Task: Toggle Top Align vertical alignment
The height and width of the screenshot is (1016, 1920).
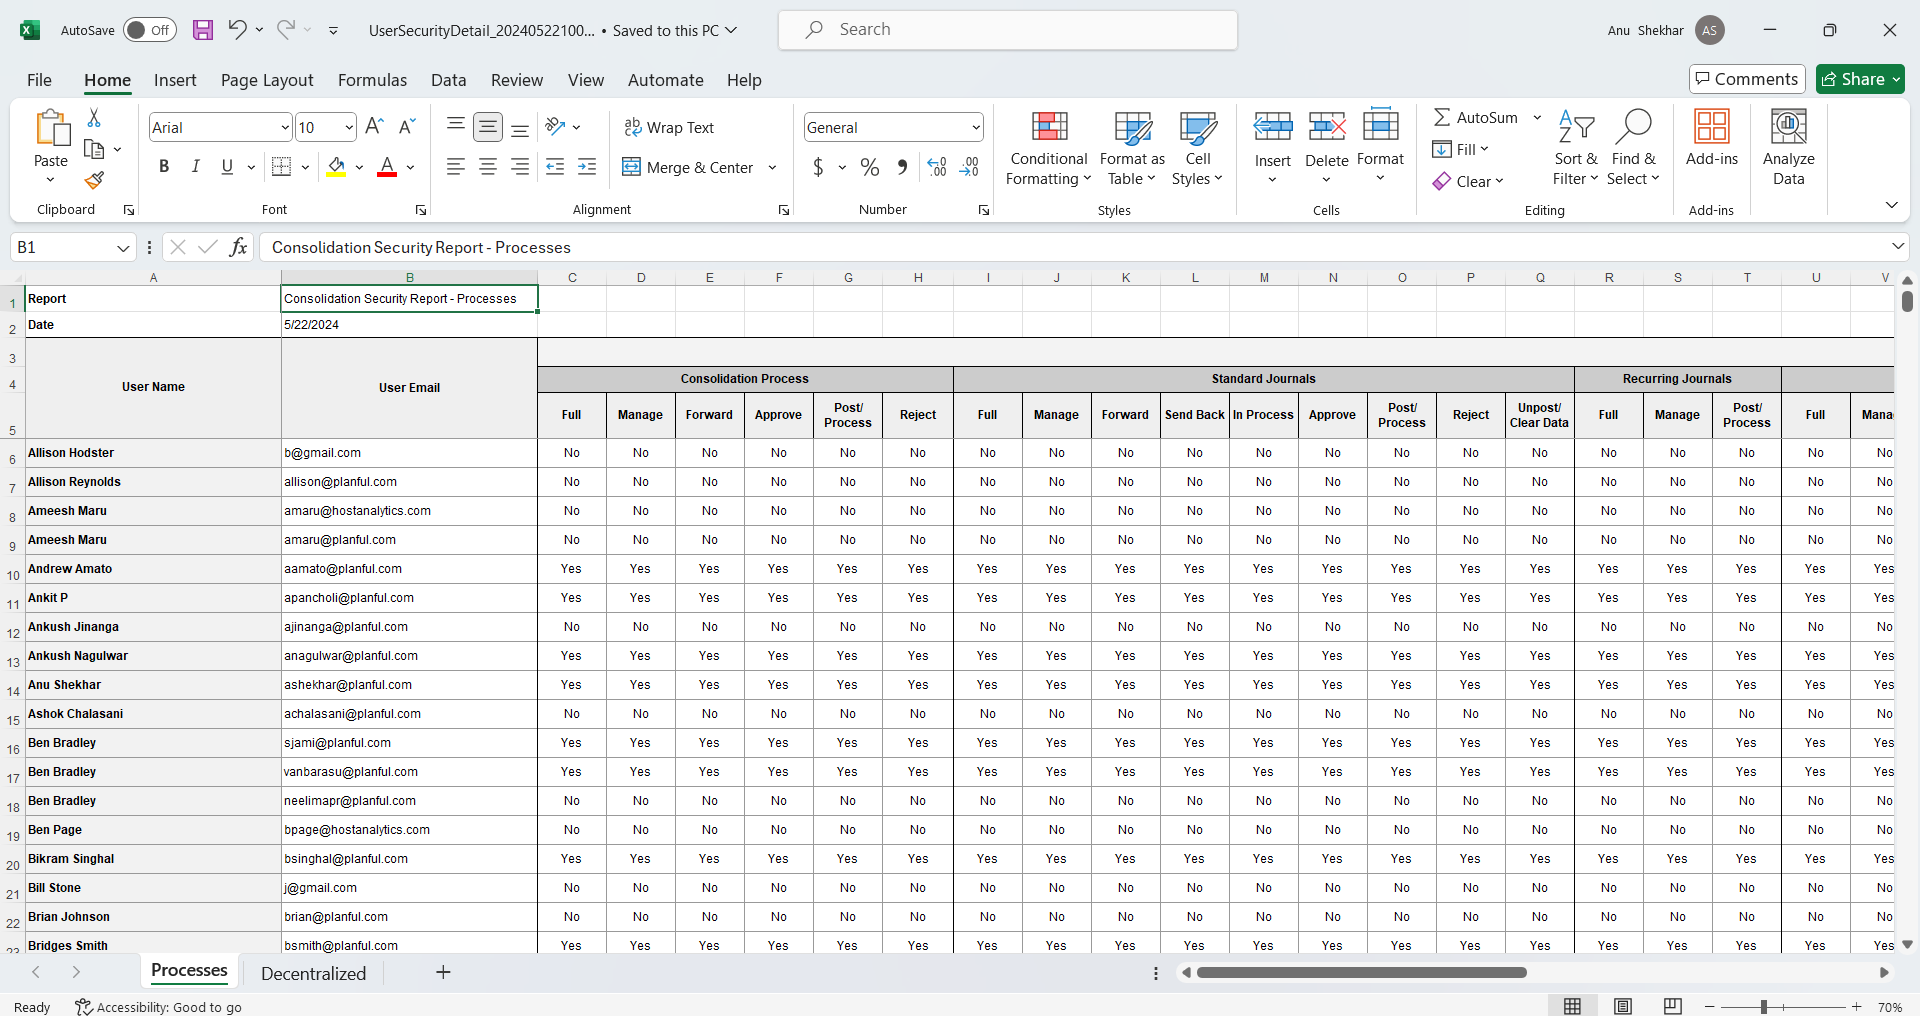Action: point(456,126)
